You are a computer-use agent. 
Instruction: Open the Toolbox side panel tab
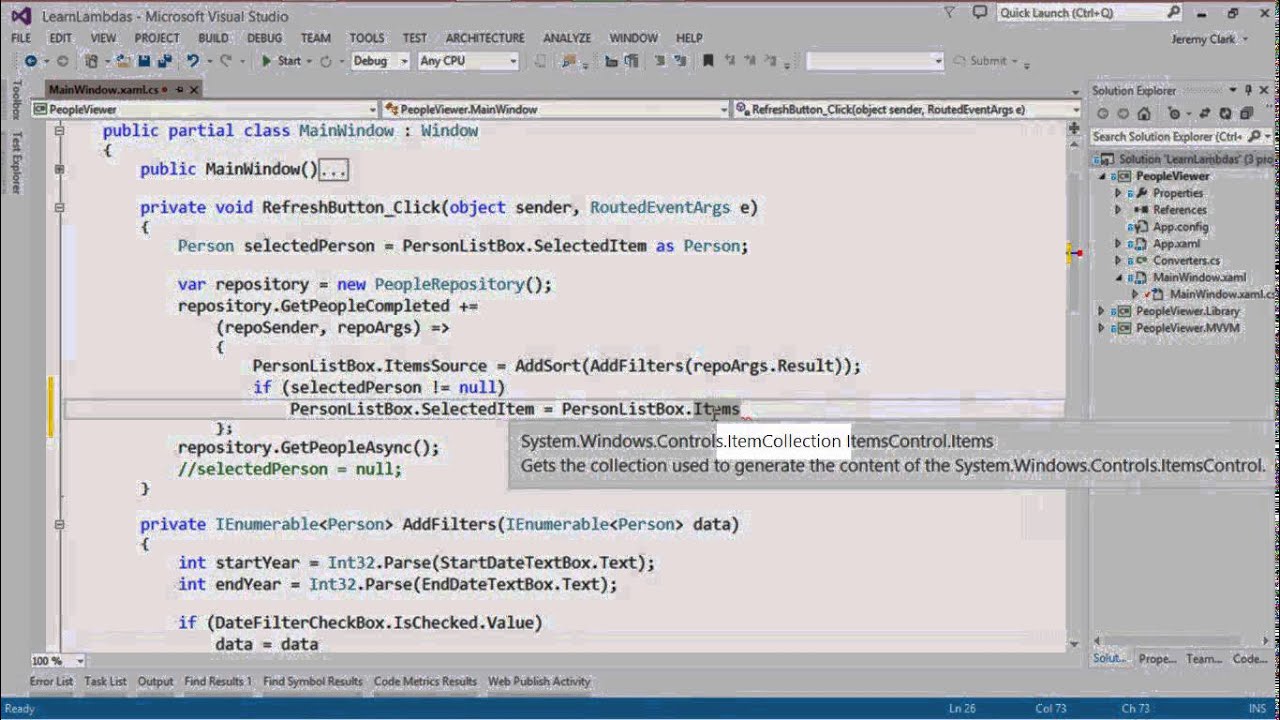click(x=14, y=100)
